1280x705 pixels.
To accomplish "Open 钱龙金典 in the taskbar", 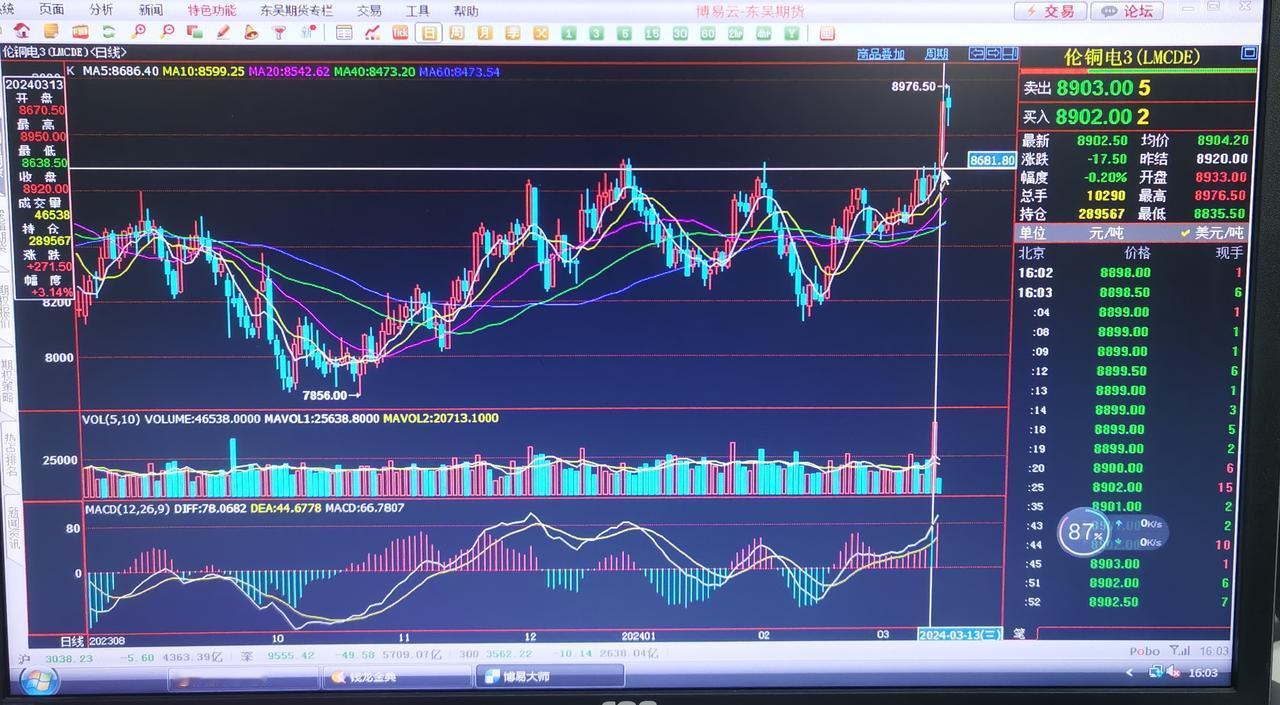I will tap(396, 677).
